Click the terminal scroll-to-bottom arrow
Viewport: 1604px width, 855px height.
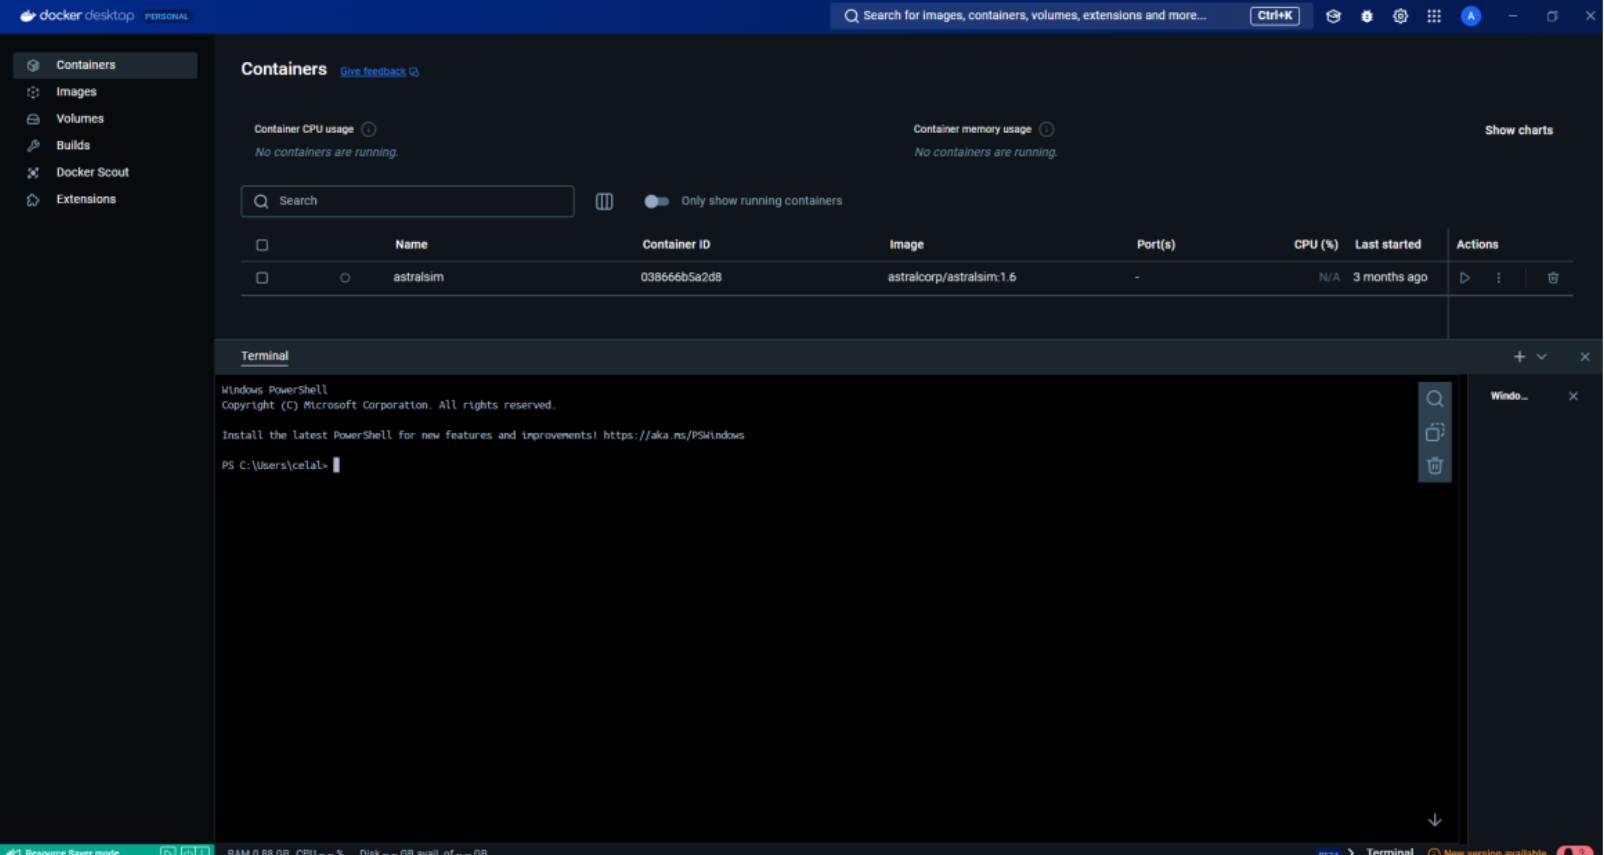point(1435,820)
